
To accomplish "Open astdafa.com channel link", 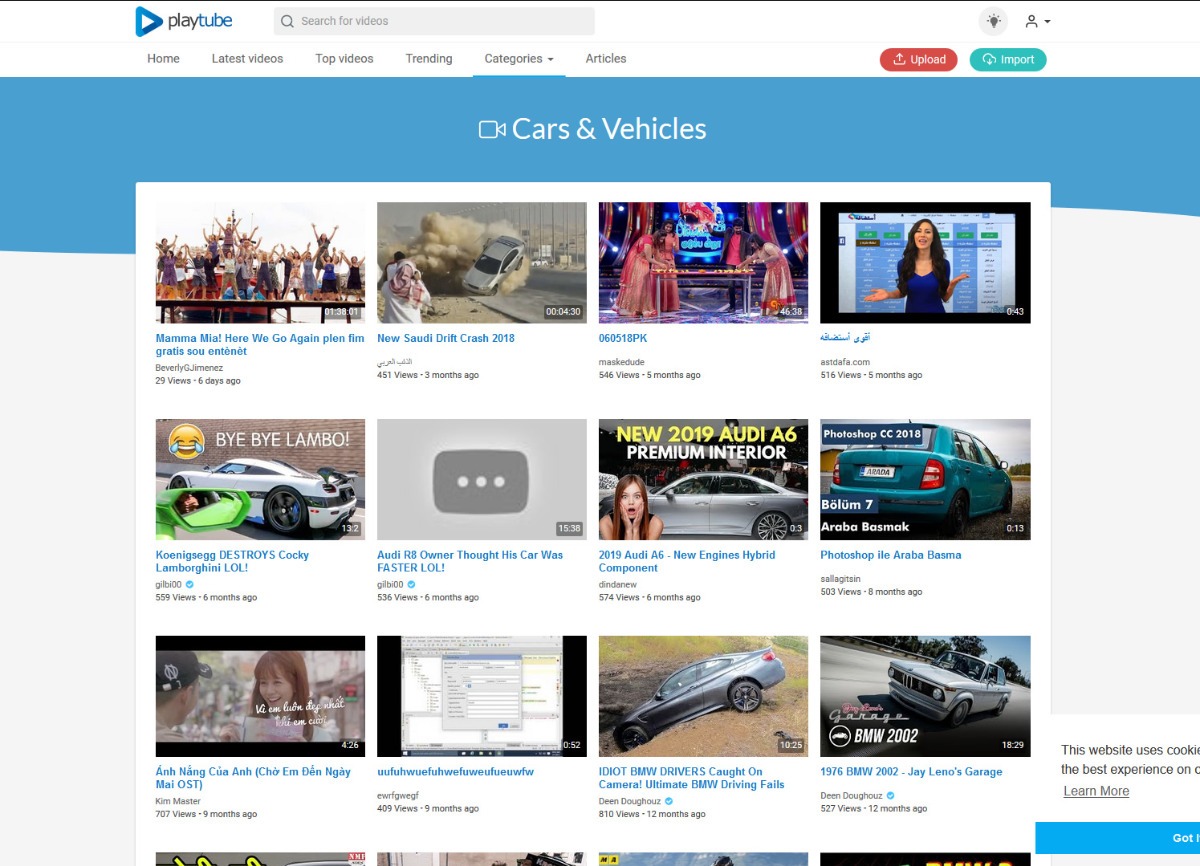I will click(x=845, y=362).
